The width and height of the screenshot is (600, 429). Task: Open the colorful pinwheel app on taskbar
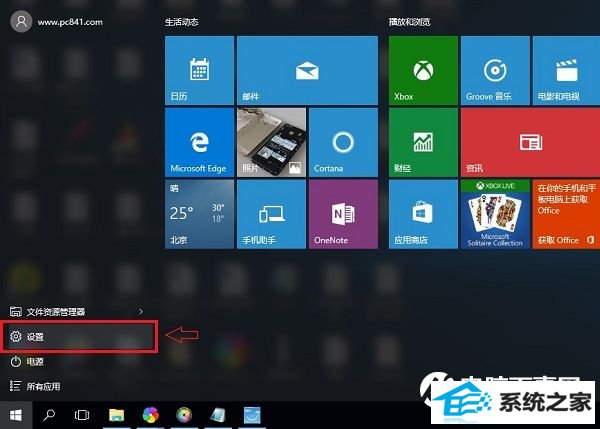click(150, 415)
